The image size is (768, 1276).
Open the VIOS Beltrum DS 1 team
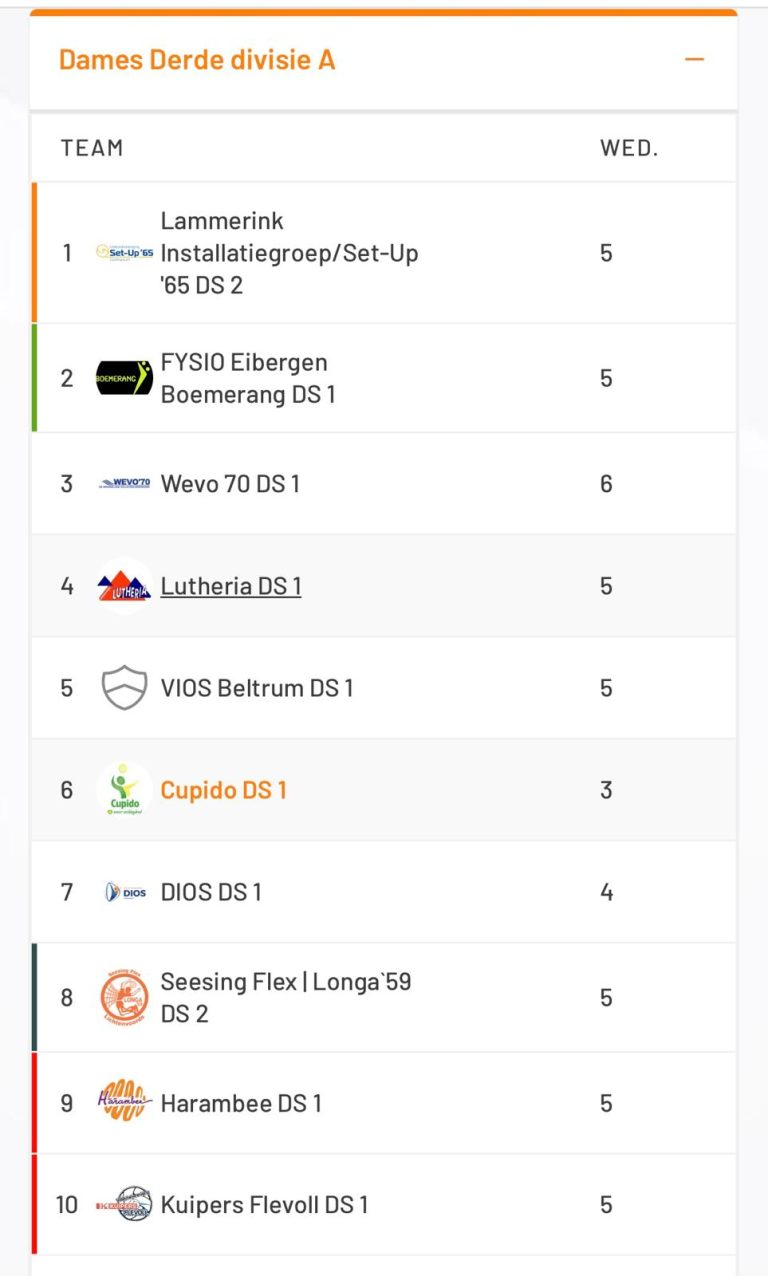point(257,688)
